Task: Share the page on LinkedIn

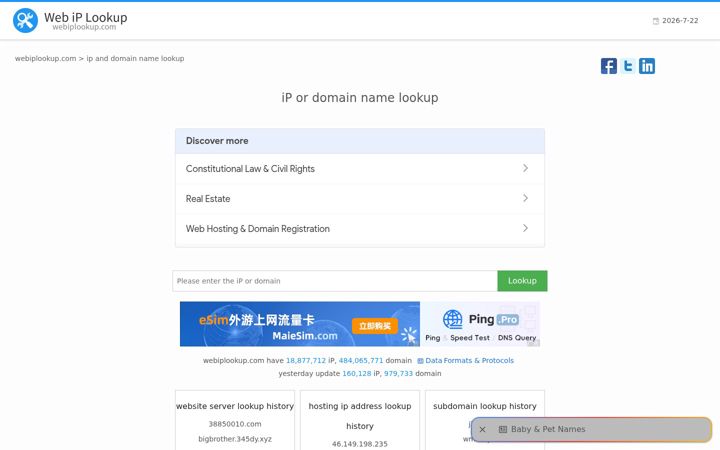Action: (647, 66)
